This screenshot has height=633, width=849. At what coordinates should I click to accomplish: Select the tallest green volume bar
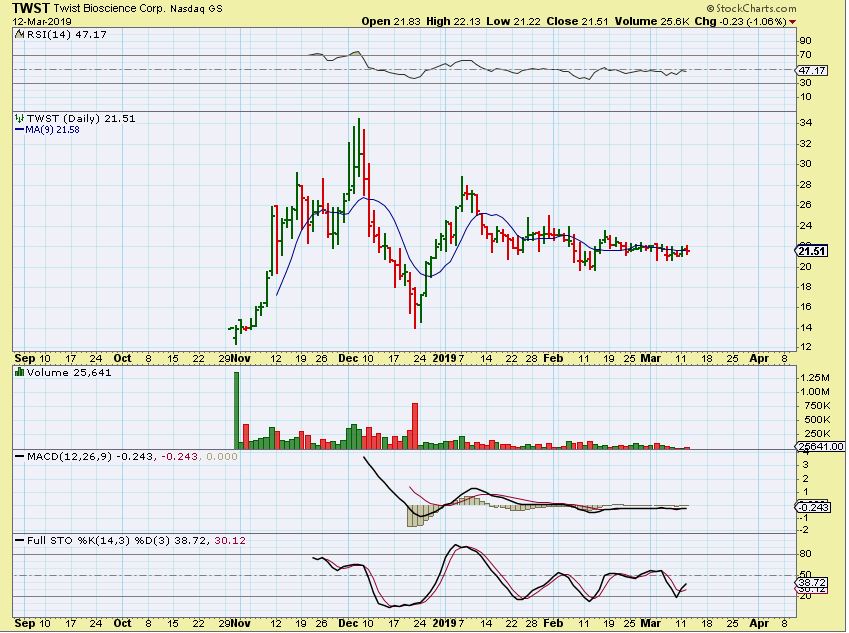[x=237, y=410]
